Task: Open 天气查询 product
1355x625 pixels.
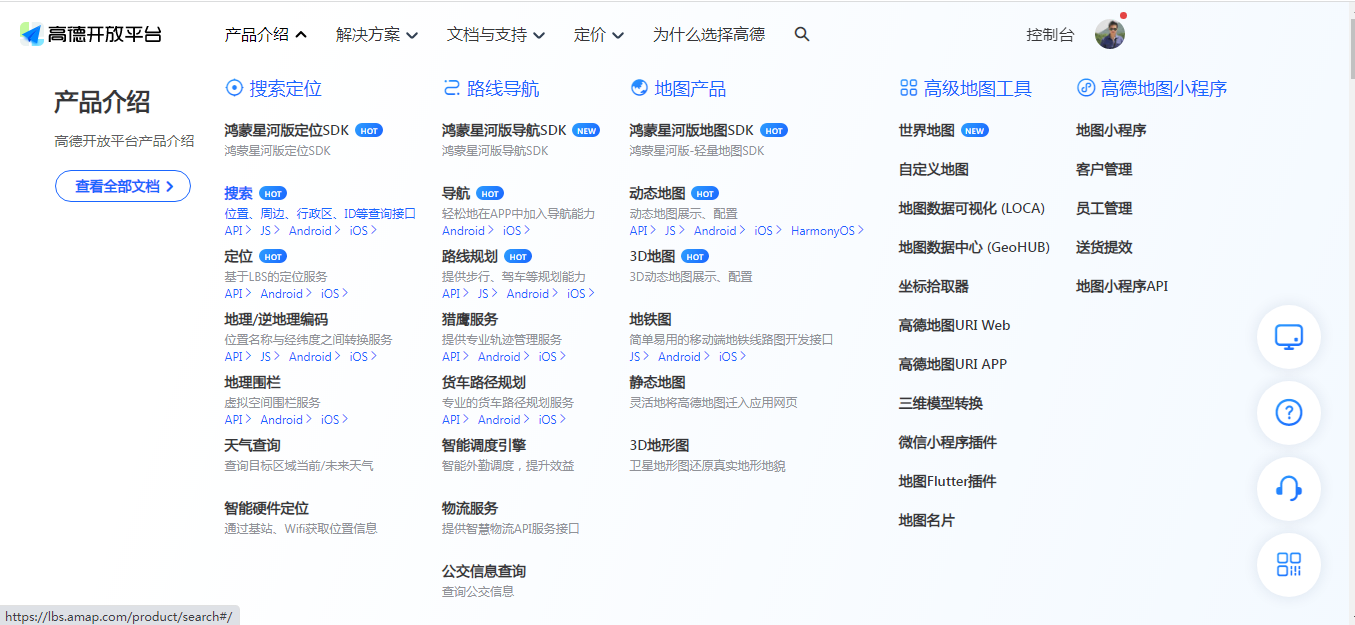Action: pyautogui.click(x=252, y=445)
